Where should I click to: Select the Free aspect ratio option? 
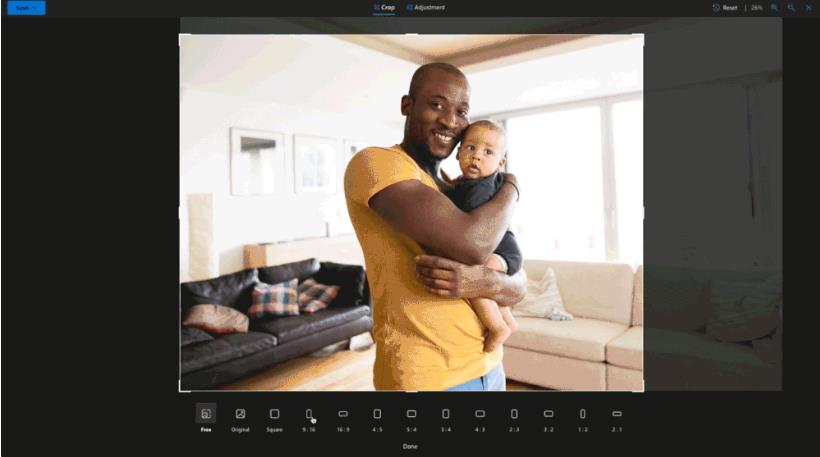(x=206, y=414)
